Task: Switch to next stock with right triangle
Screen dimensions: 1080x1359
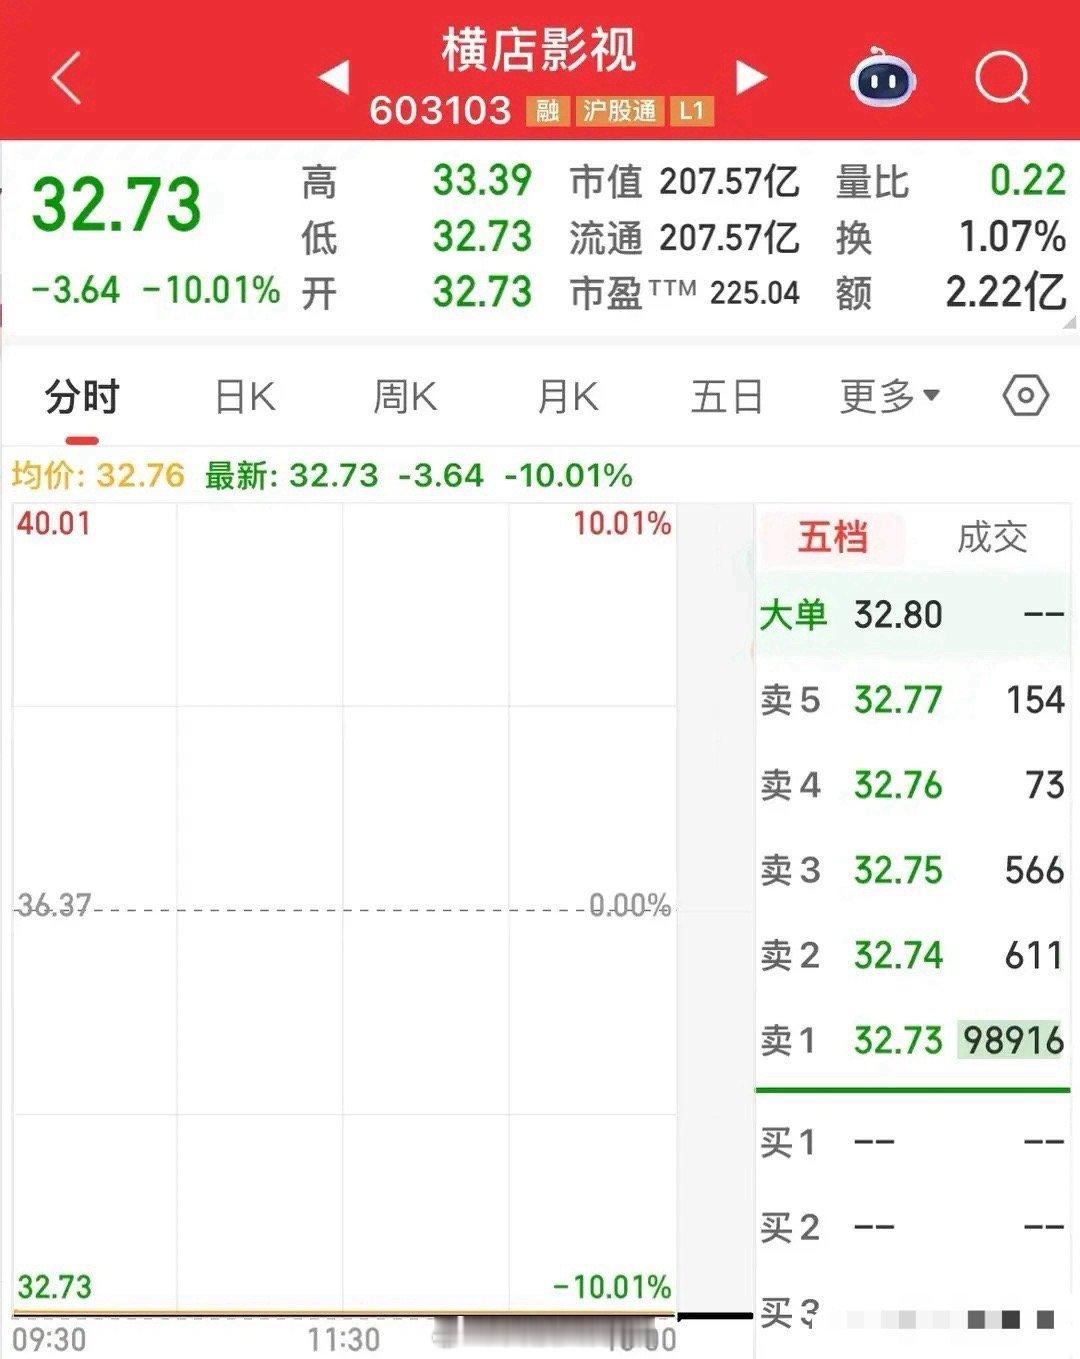Action: (x=751, y=77)
